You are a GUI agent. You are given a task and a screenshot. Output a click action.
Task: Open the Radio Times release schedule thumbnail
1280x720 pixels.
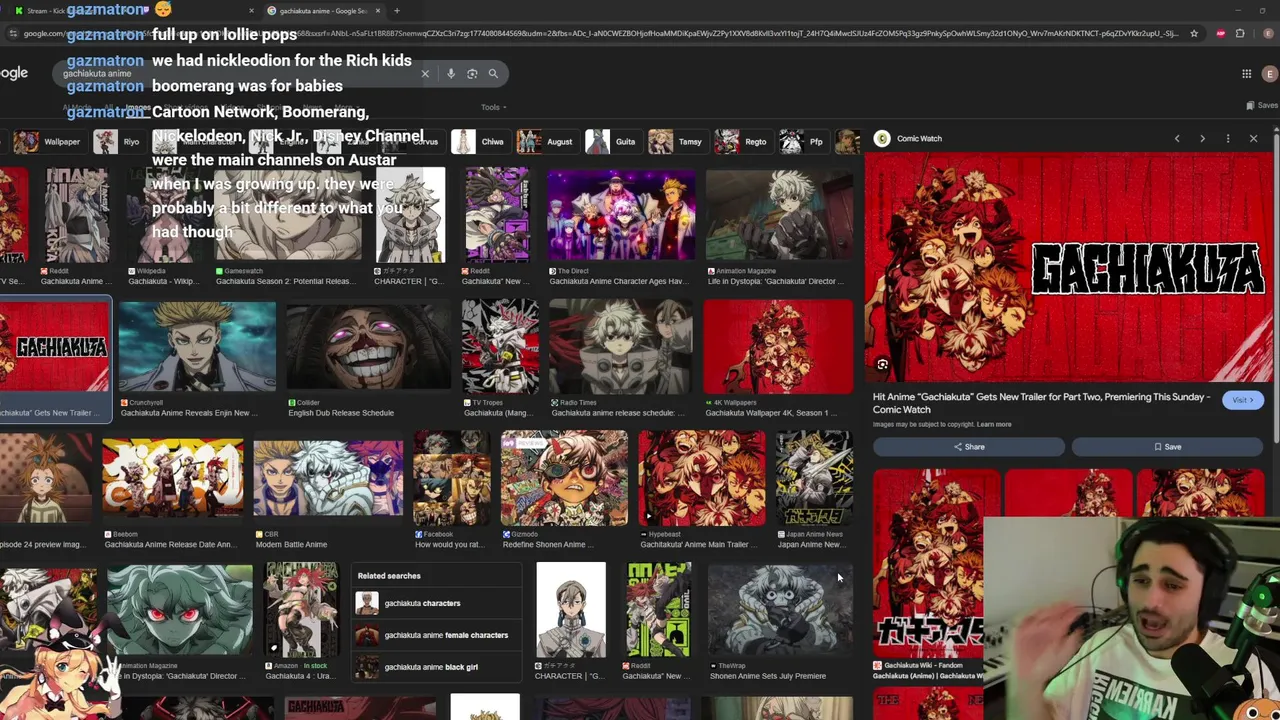(620, 347)
